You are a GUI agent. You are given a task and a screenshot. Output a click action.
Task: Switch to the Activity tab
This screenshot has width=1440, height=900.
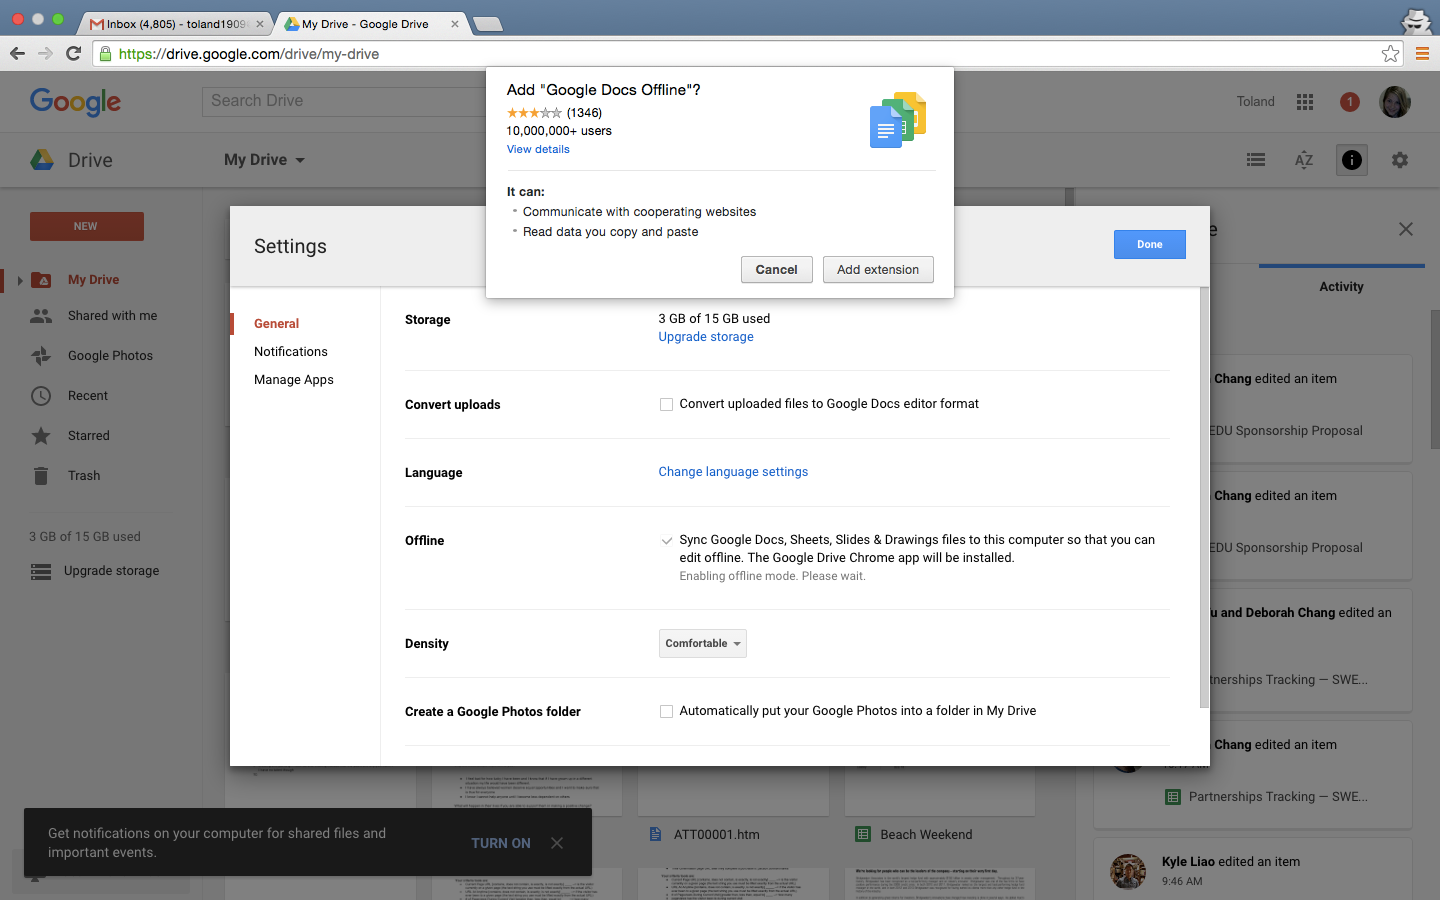coord(1341,287)
